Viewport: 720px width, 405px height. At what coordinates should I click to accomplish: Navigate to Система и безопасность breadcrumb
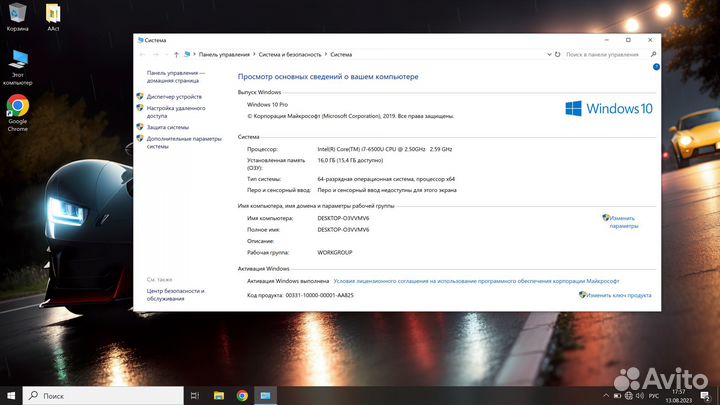290,54
